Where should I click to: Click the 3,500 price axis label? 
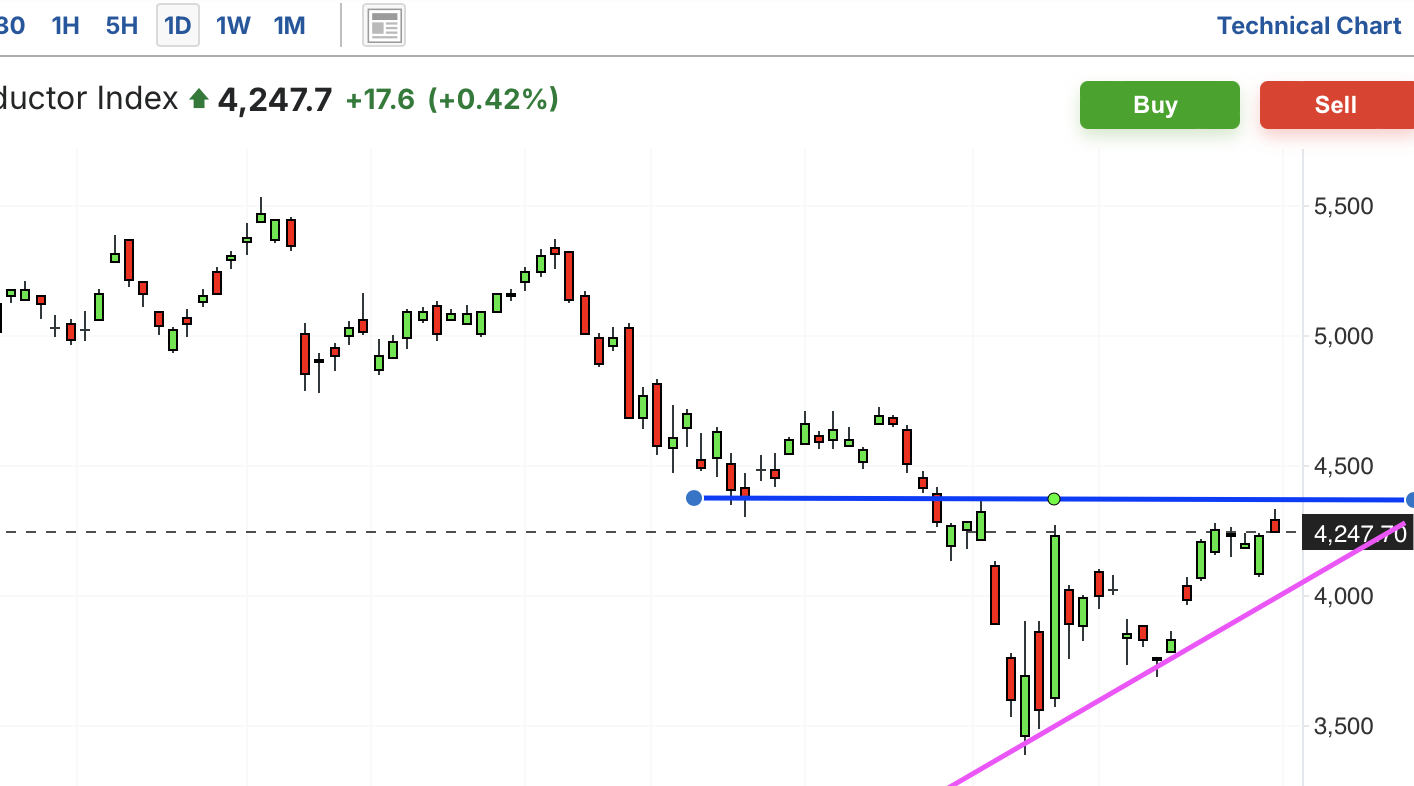click(x=1343, y=726)
